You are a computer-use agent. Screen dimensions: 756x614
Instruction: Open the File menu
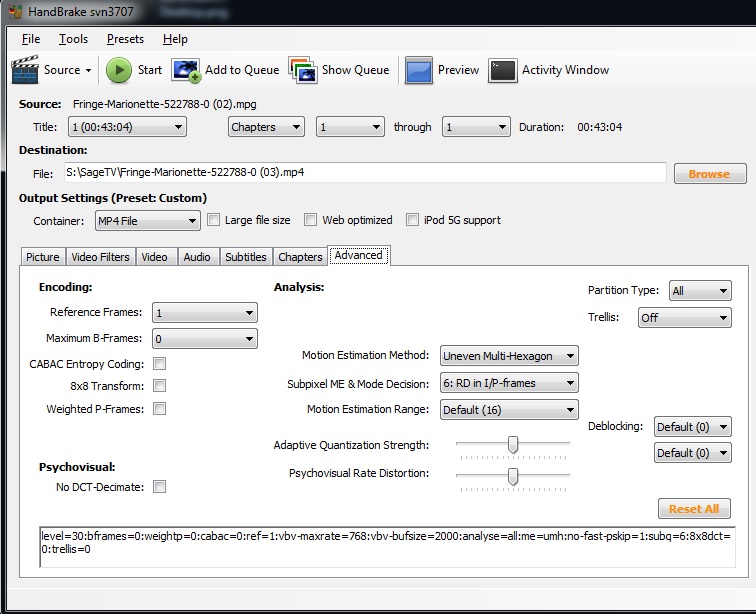pyautogui.click(x=31, y=39)
